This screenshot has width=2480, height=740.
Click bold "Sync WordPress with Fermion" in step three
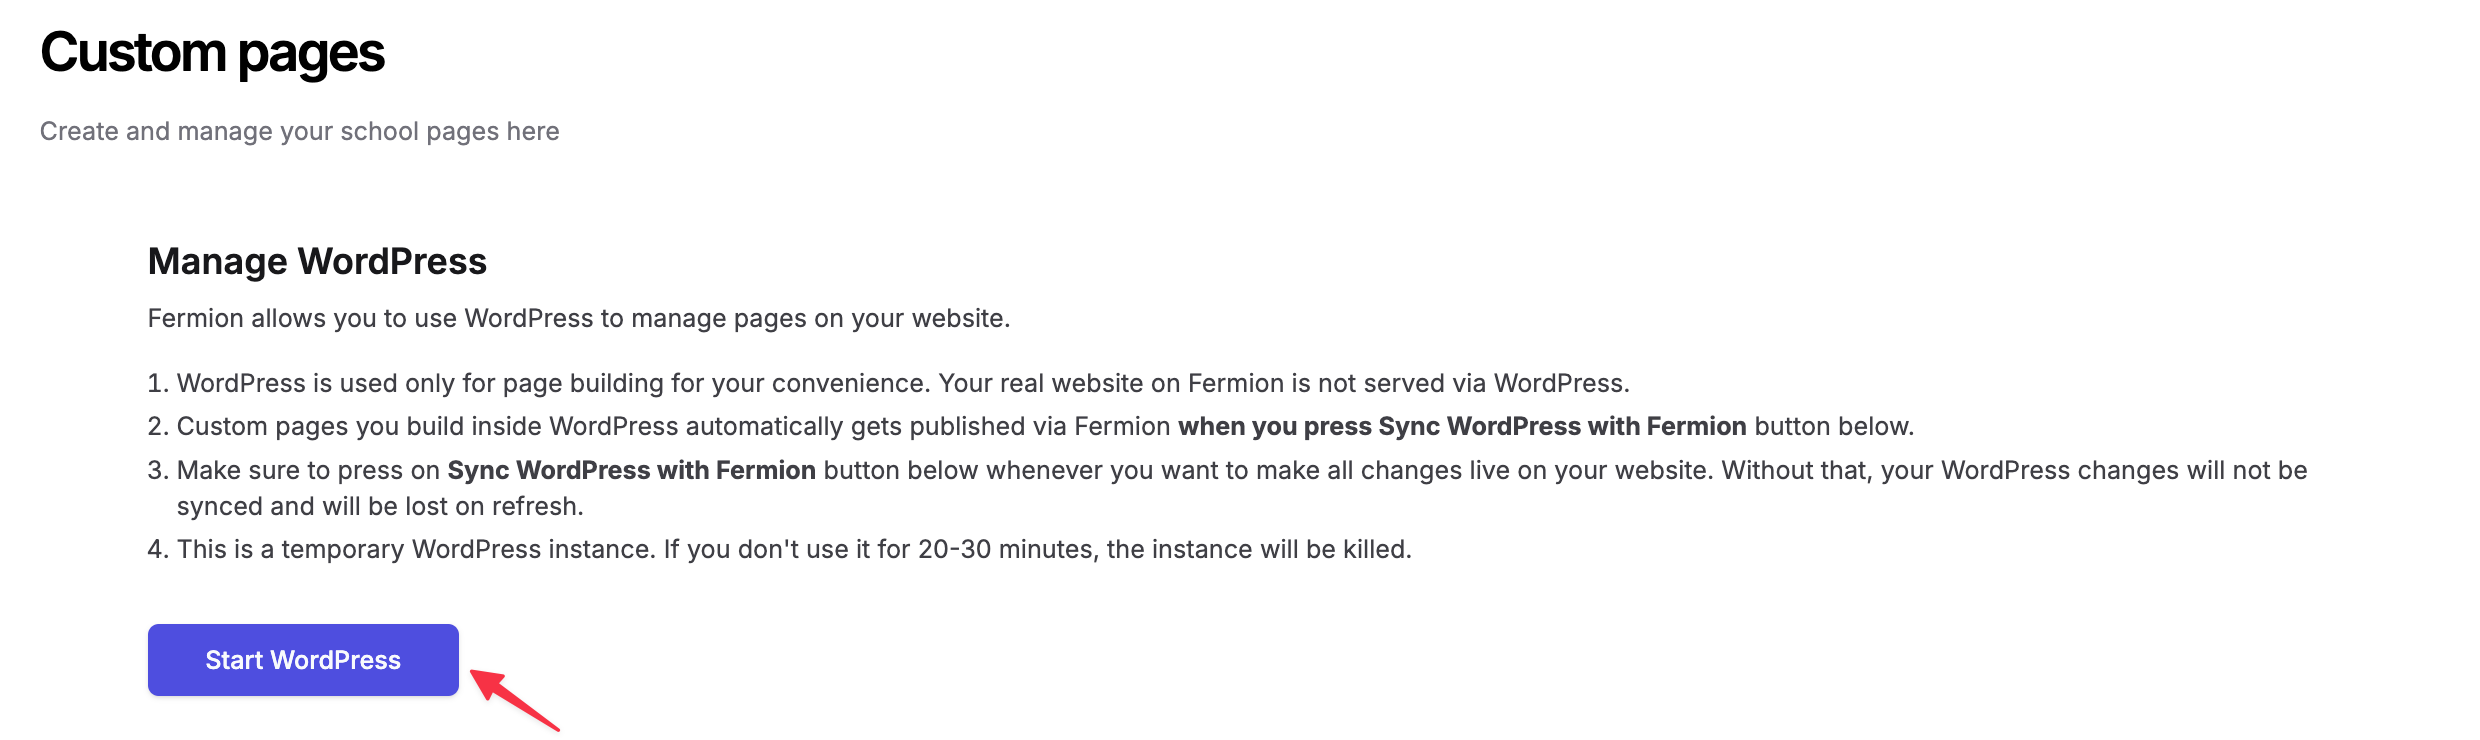(x=631, y=470)
